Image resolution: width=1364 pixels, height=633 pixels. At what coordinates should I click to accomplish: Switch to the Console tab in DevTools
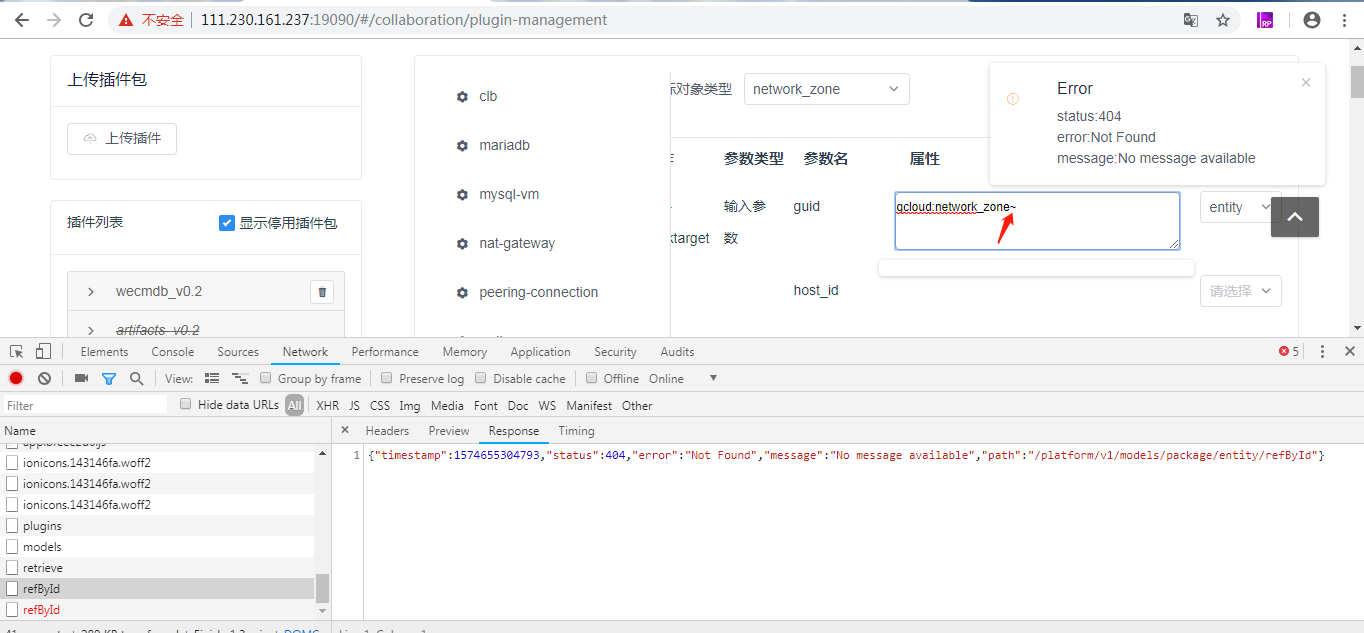coord(172,351)
